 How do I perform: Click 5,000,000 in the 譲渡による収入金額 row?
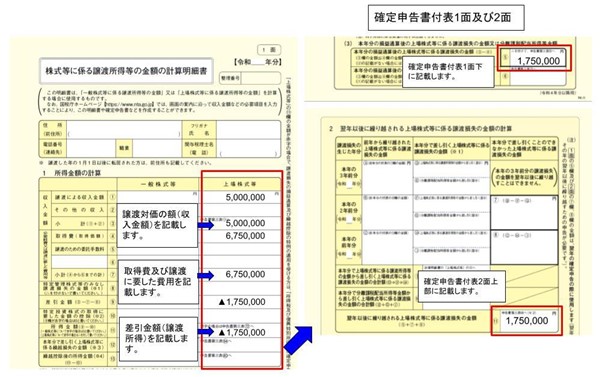click(x=245, y=197)
